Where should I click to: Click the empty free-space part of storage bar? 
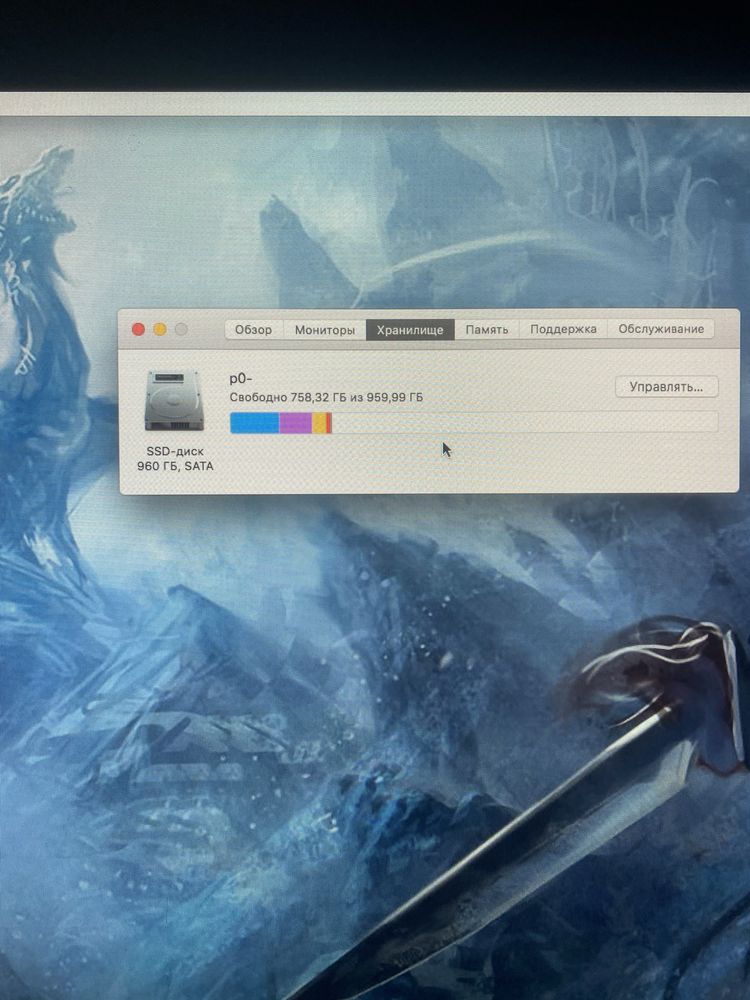[525, 422]
